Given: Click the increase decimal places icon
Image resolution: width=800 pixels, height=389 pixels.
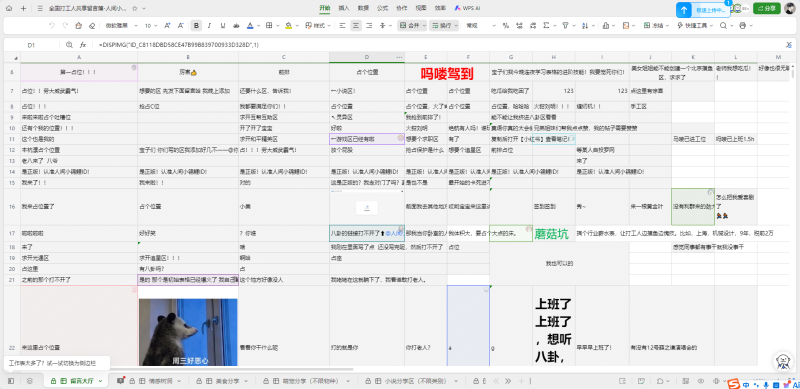Looking at the screenshot, I should click(519, 26).
